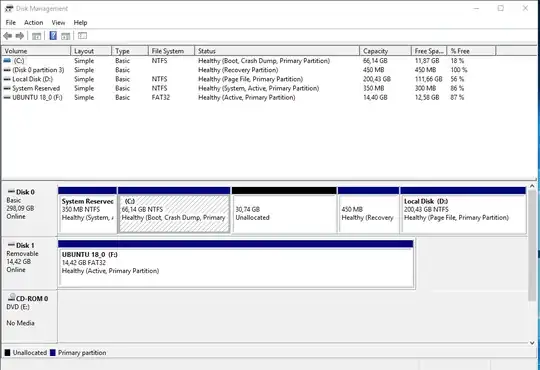Click the "Primary partition" legend label
Screen dimensions: 540x370
82,353
